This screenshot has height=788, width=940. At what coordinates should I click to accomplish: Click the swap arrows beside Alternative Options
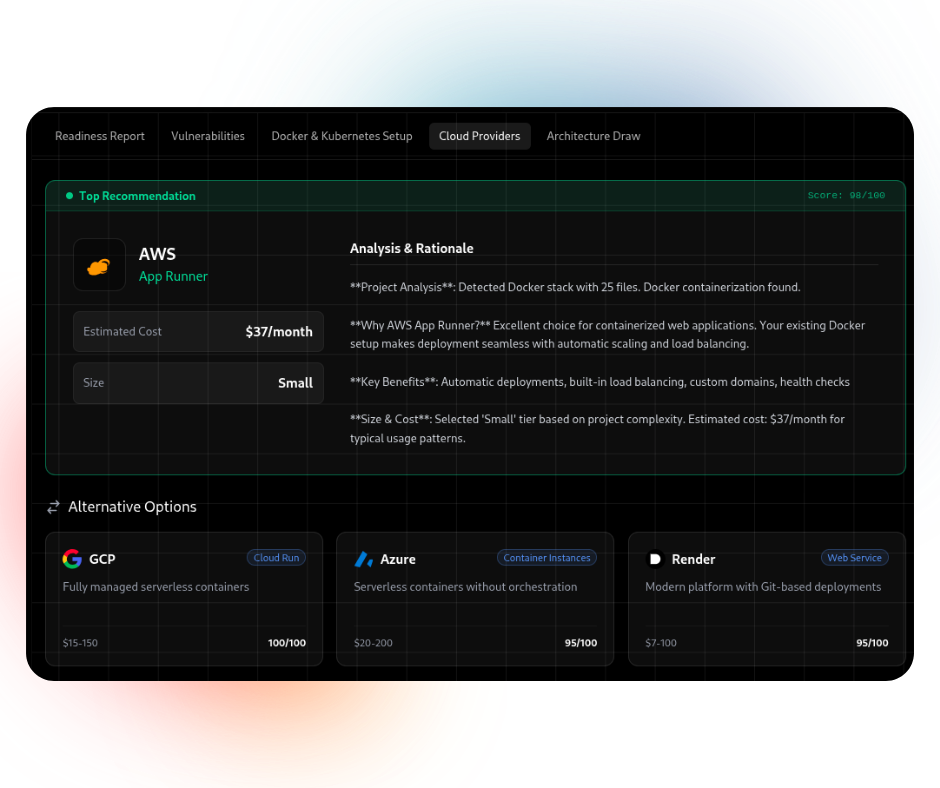[53, 507]
